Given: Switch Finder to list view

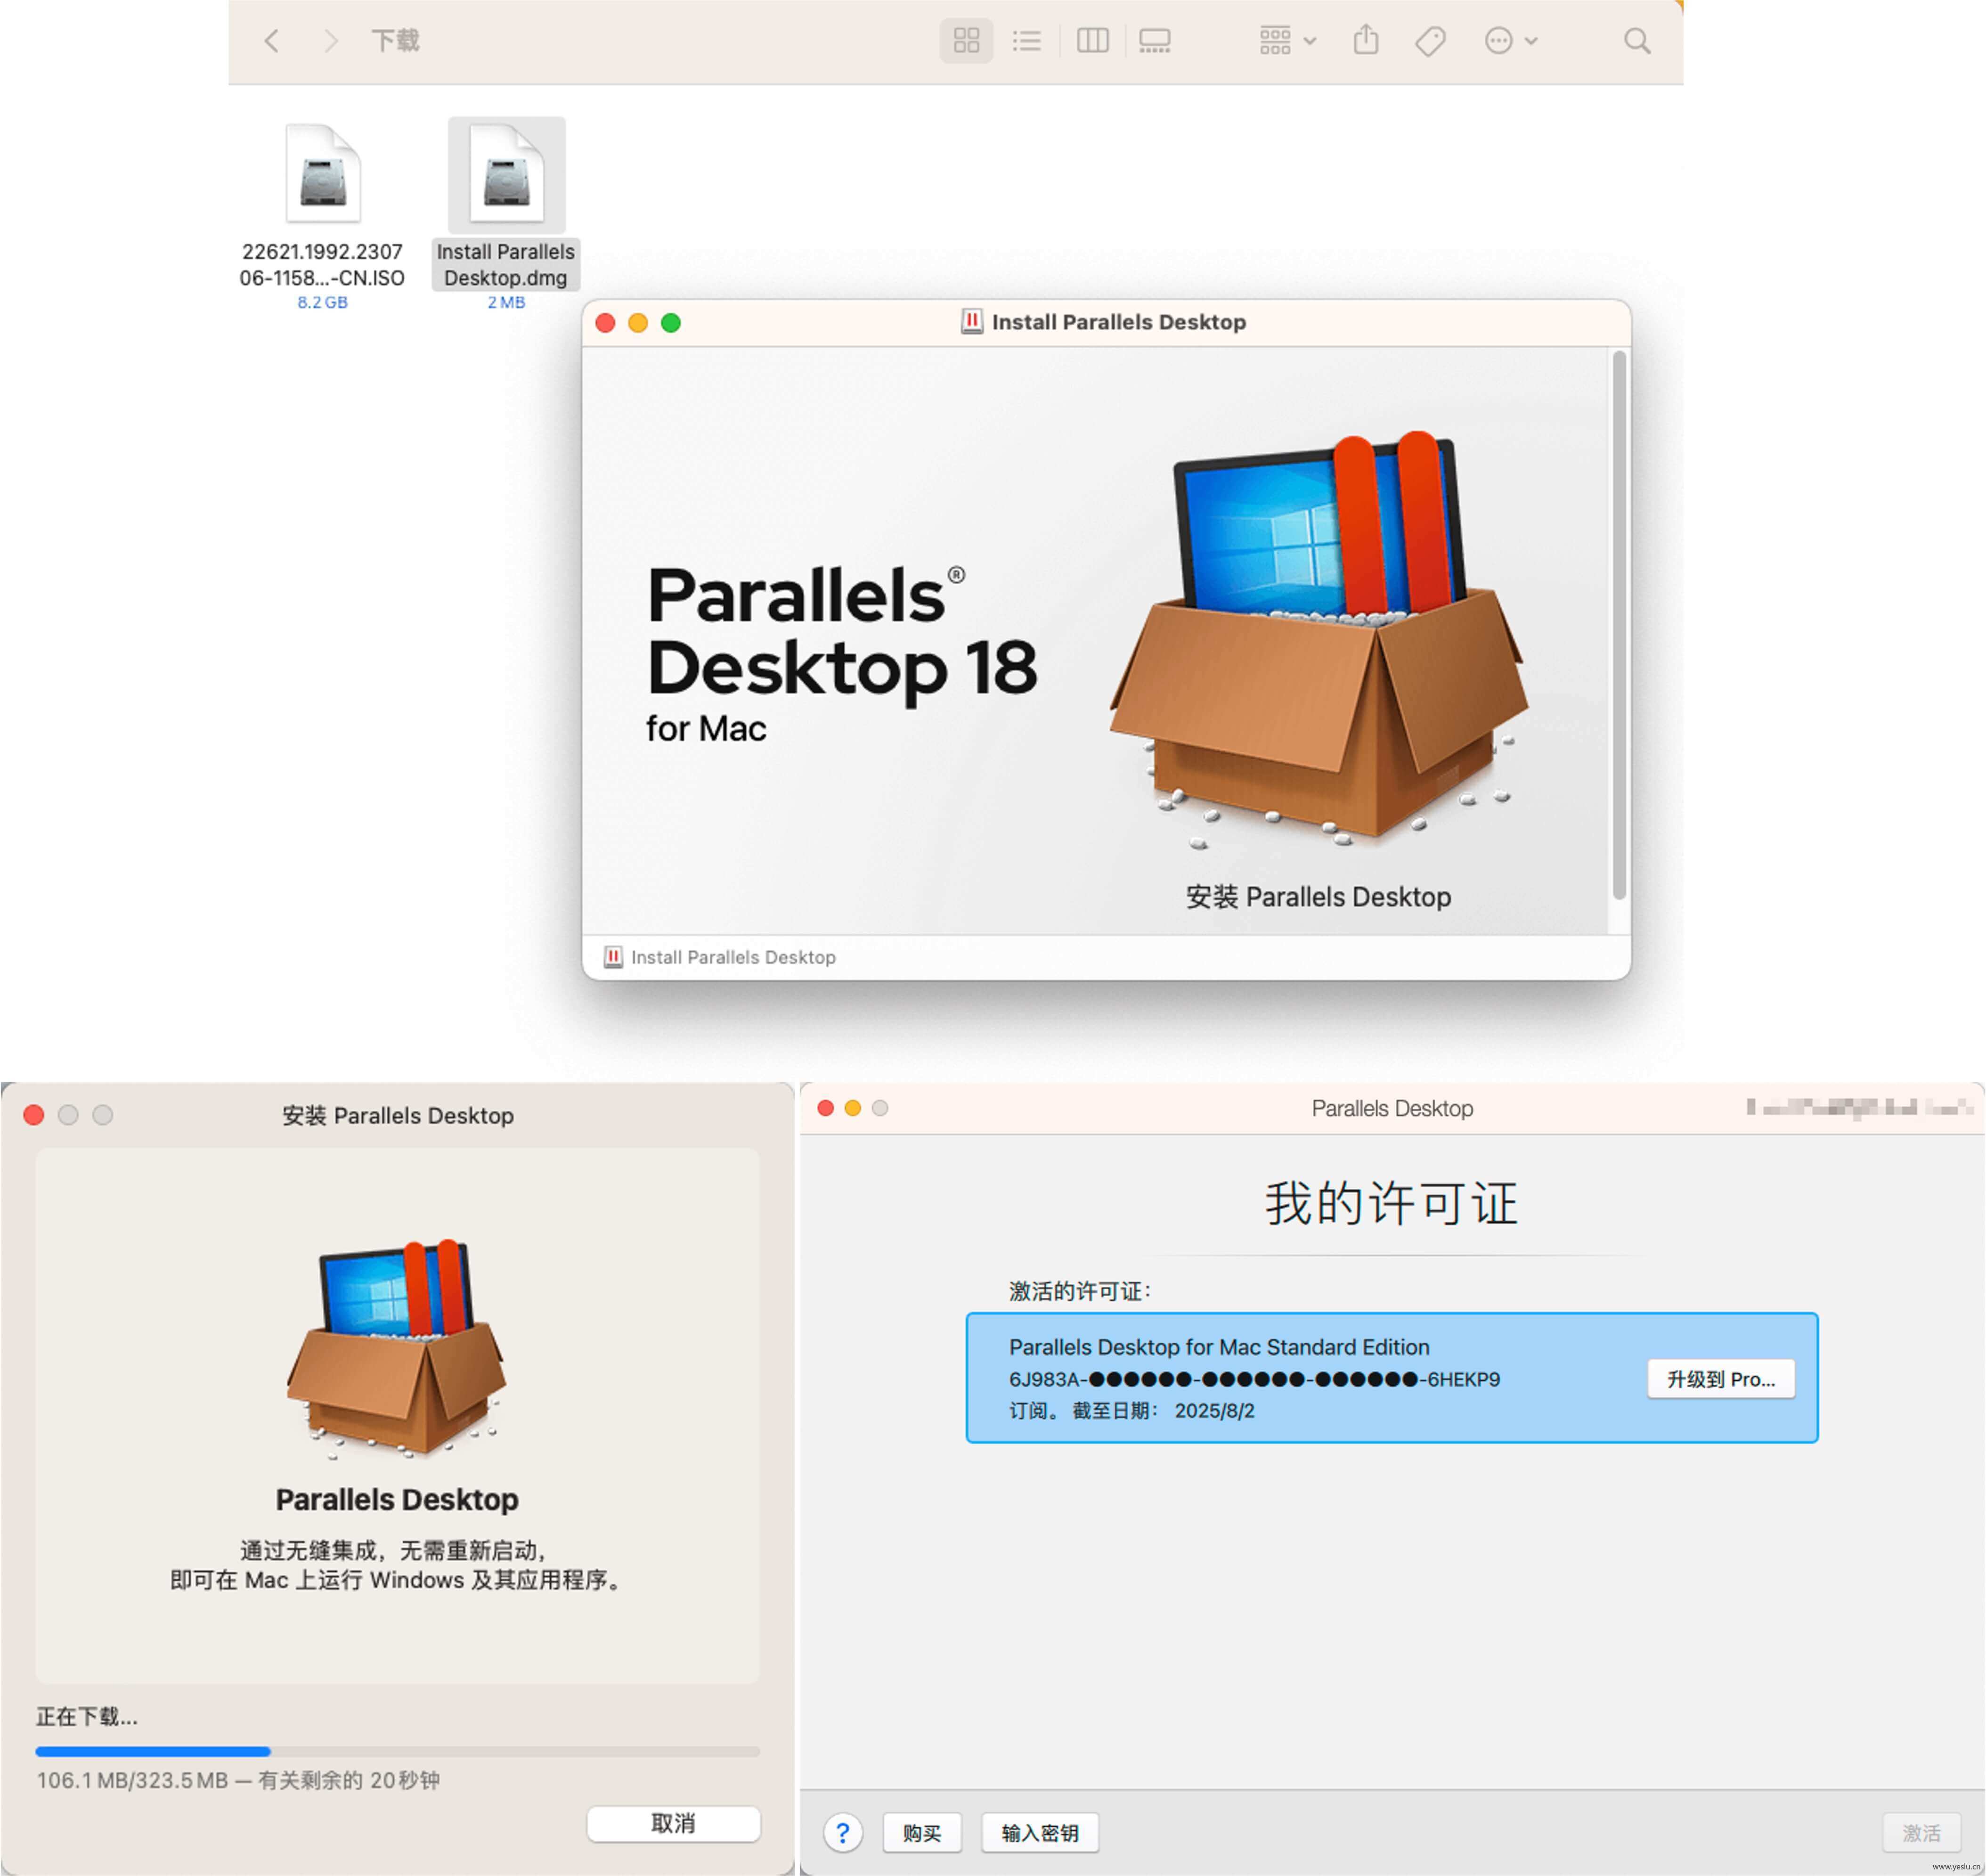Looking at the screenshot, I should pyautogui.click(x=1026, y=41).
